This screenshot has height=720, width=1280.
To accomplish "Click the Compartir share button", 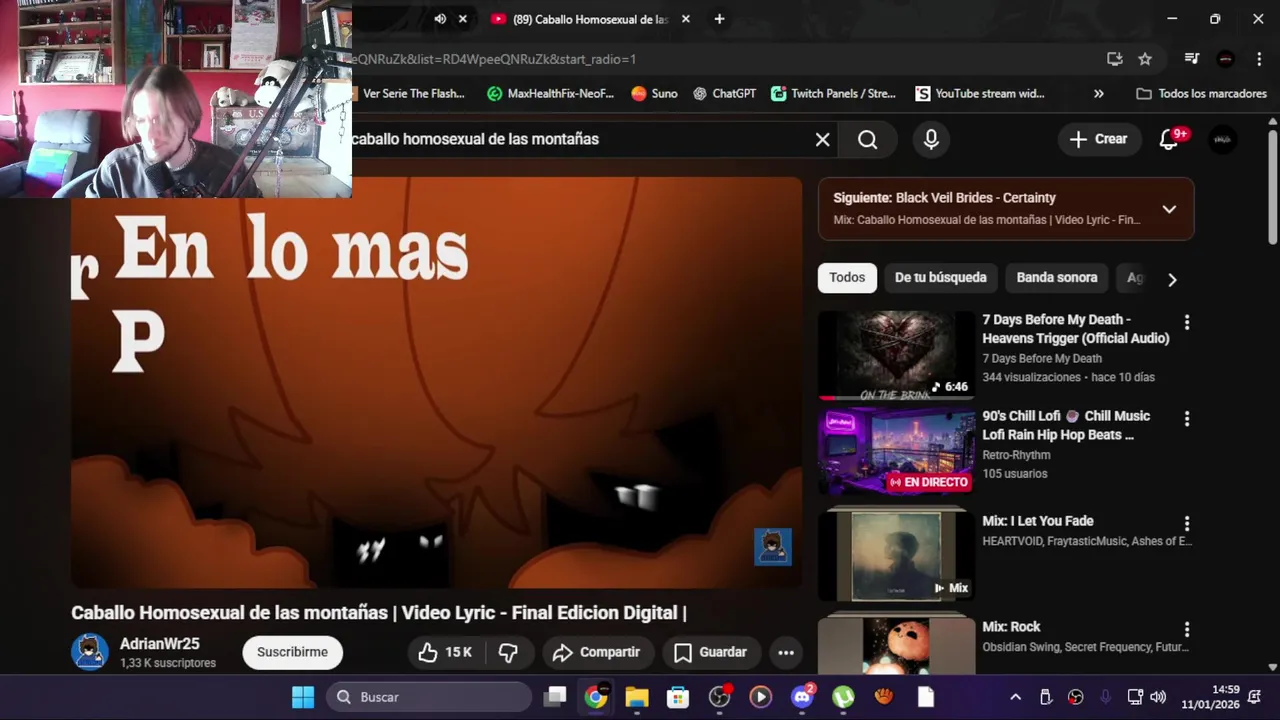I will tap(597, 652).
